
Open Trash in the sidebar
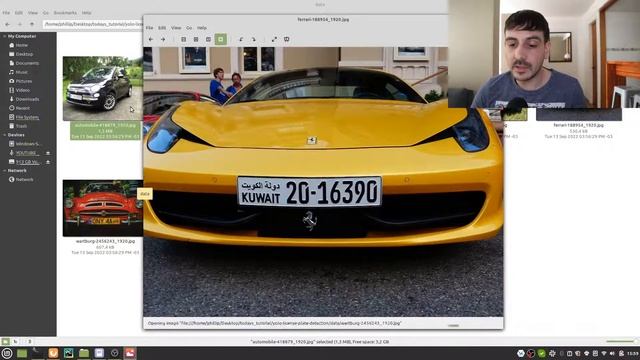[21, 126]
